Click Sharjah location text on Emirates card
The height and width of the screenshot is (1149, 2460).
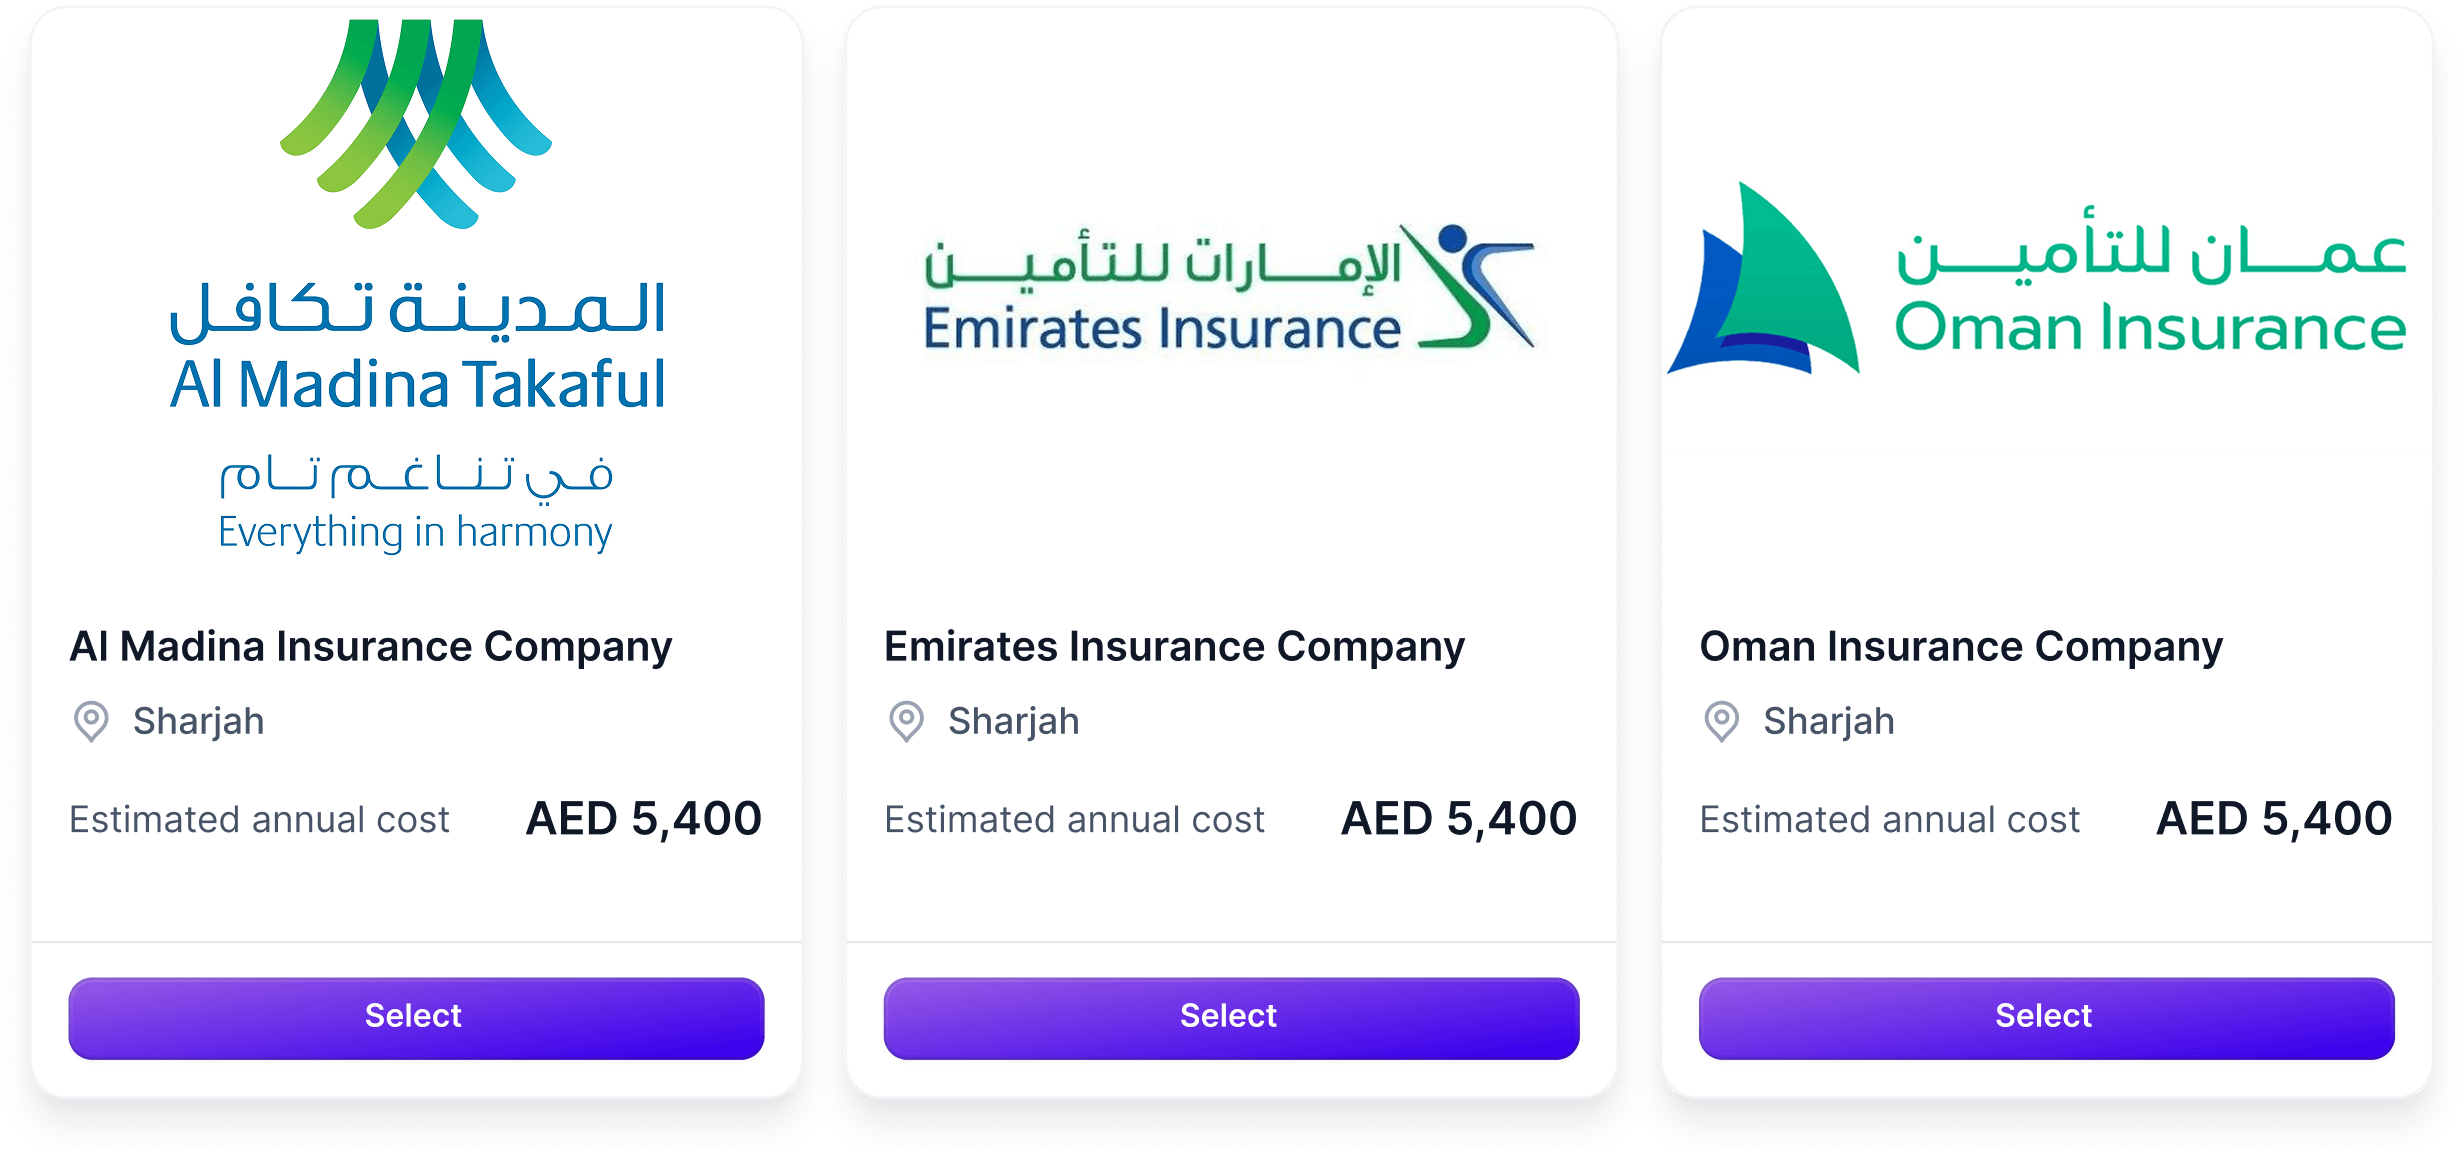[x=1013, y=721]
